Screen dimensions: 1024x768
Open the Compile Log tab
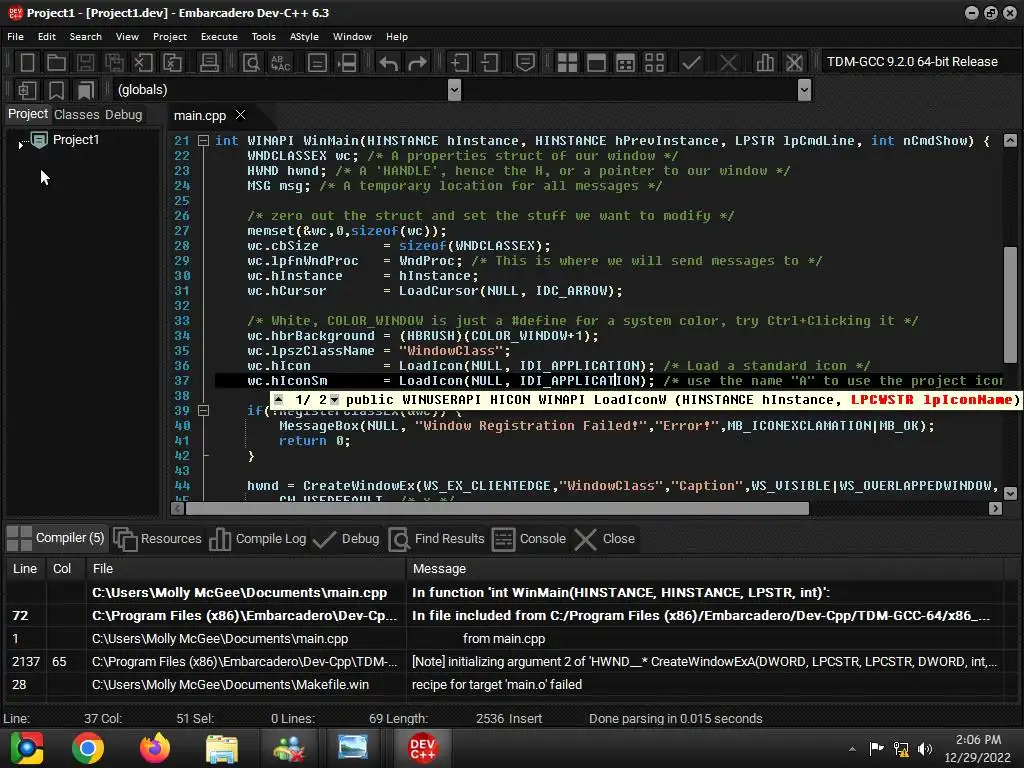point(257,539)
